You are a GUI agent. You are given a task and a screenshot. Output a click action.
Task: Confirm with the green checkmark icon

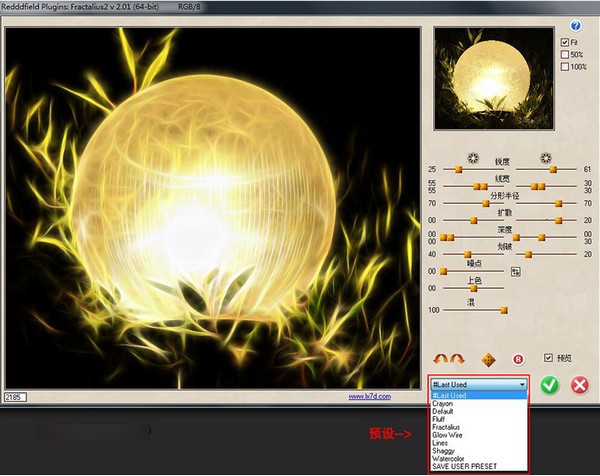click(548, 385)
